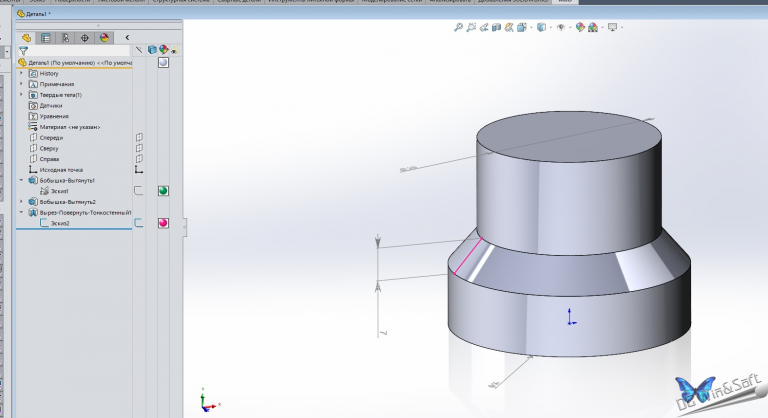Expand the Примечания folder

21,84
